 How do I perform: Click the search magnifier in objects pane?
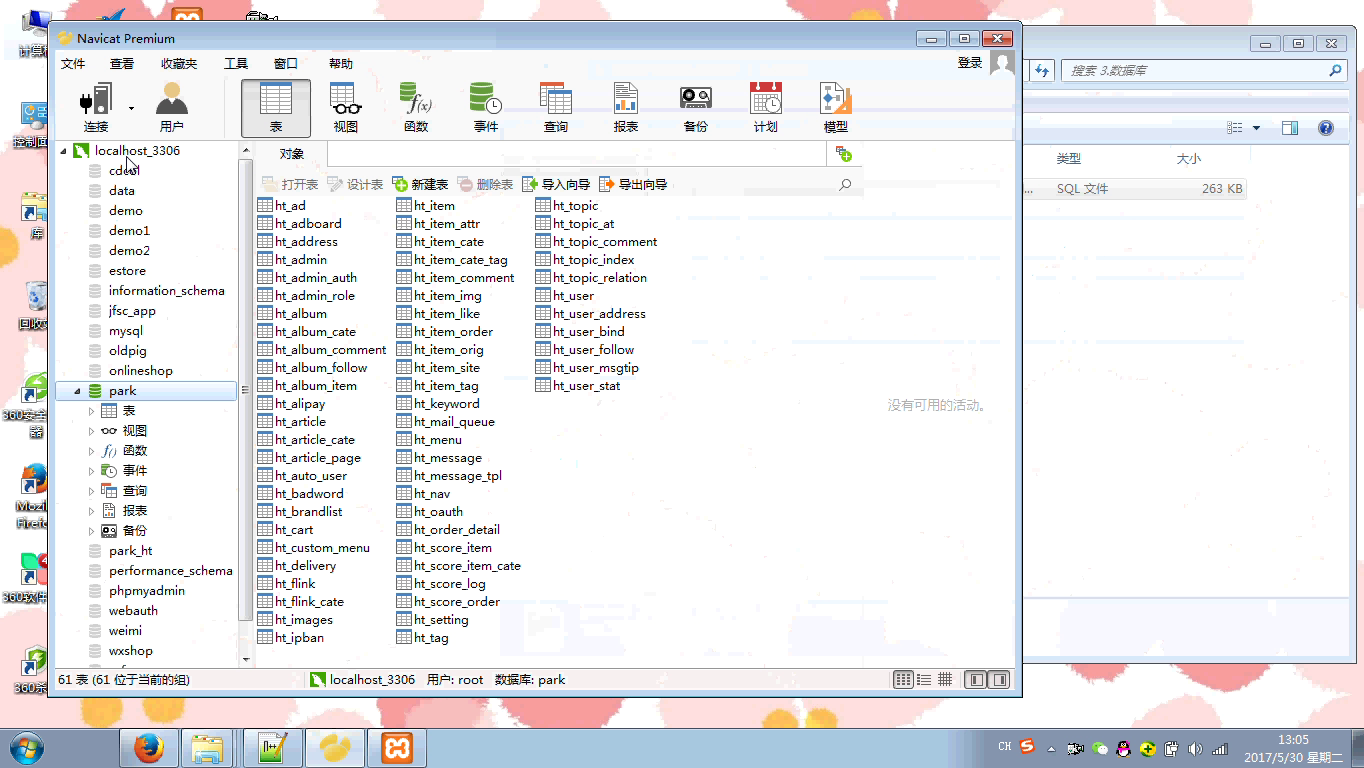pyautogui.click(x=845, y=184)
